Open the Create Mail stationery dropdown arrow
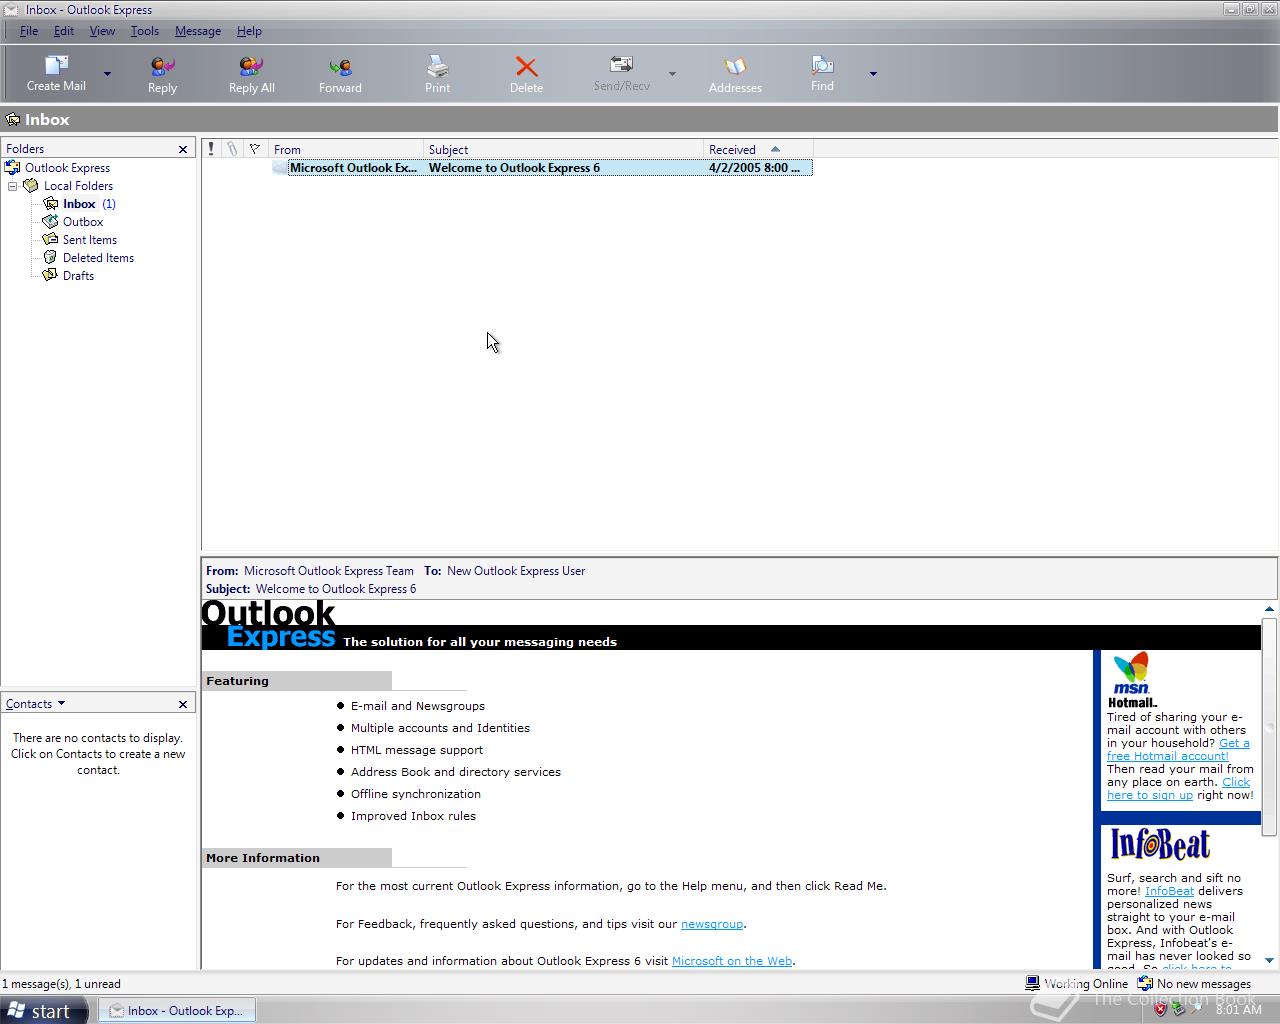Viewport: 1280px width, 1024px height. pyautogui.click(x=107, y=74)
